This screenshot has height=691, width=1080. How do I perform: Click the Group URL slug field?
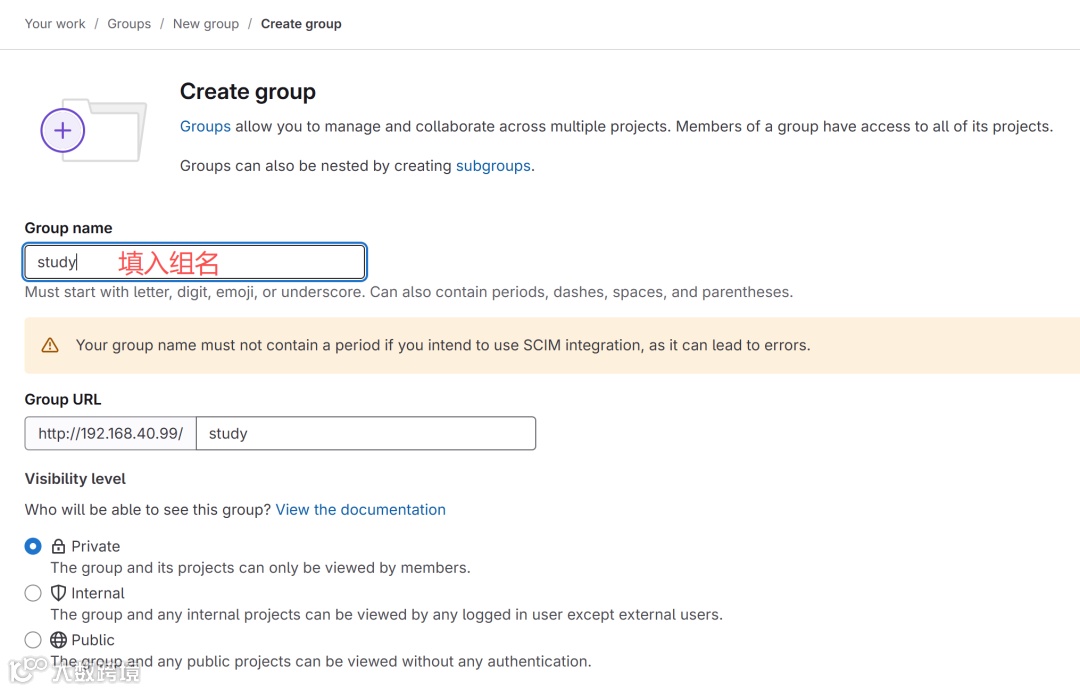[x=366, y=434]
